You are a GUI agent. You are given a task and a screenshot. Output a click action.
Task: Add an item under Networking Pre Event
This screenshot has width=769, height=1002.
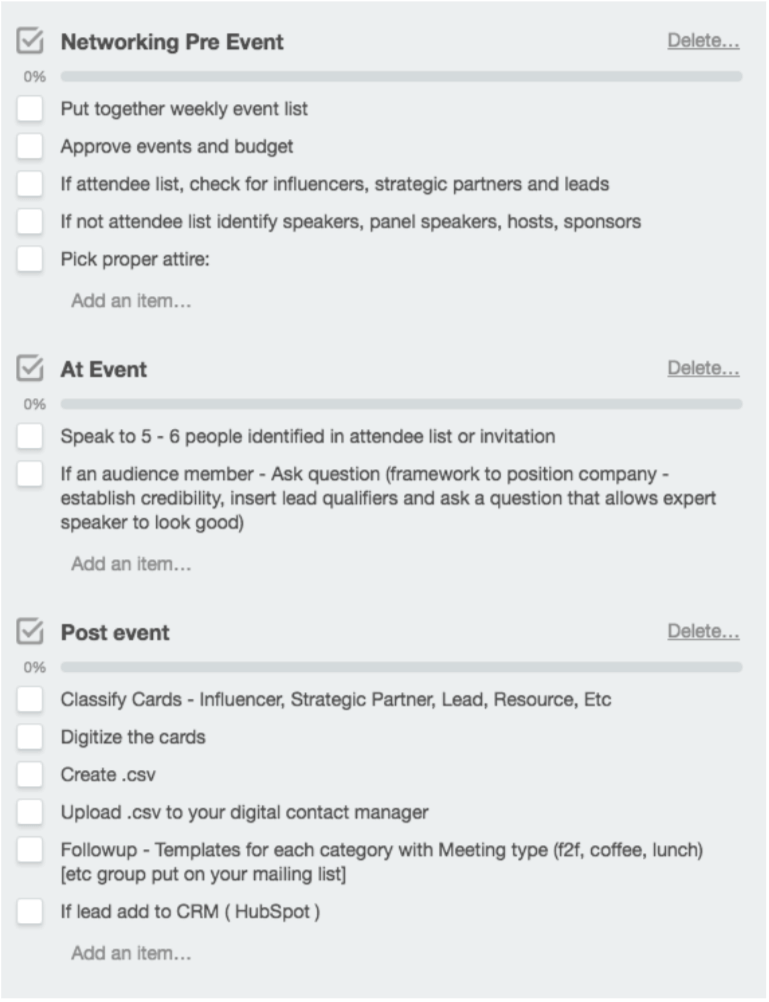[131, 300]
